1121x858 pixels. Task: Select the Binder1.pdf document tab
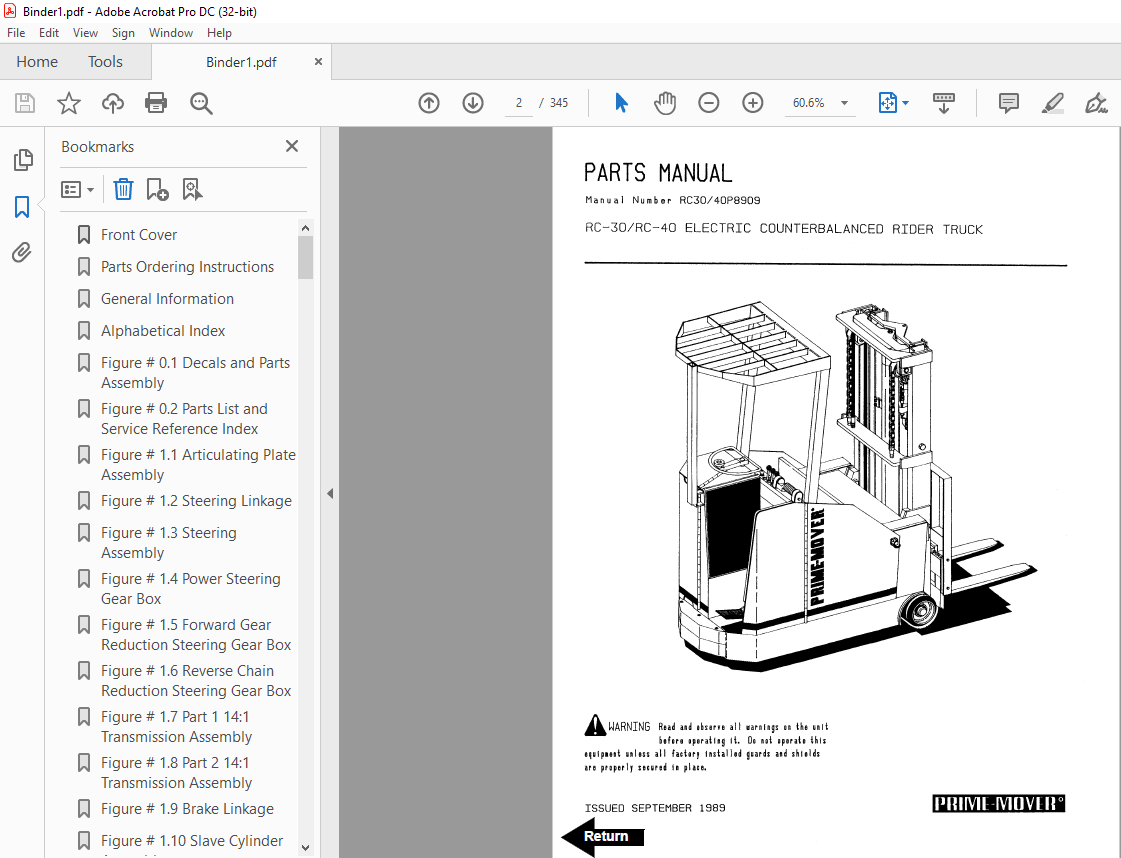point(241,62)
